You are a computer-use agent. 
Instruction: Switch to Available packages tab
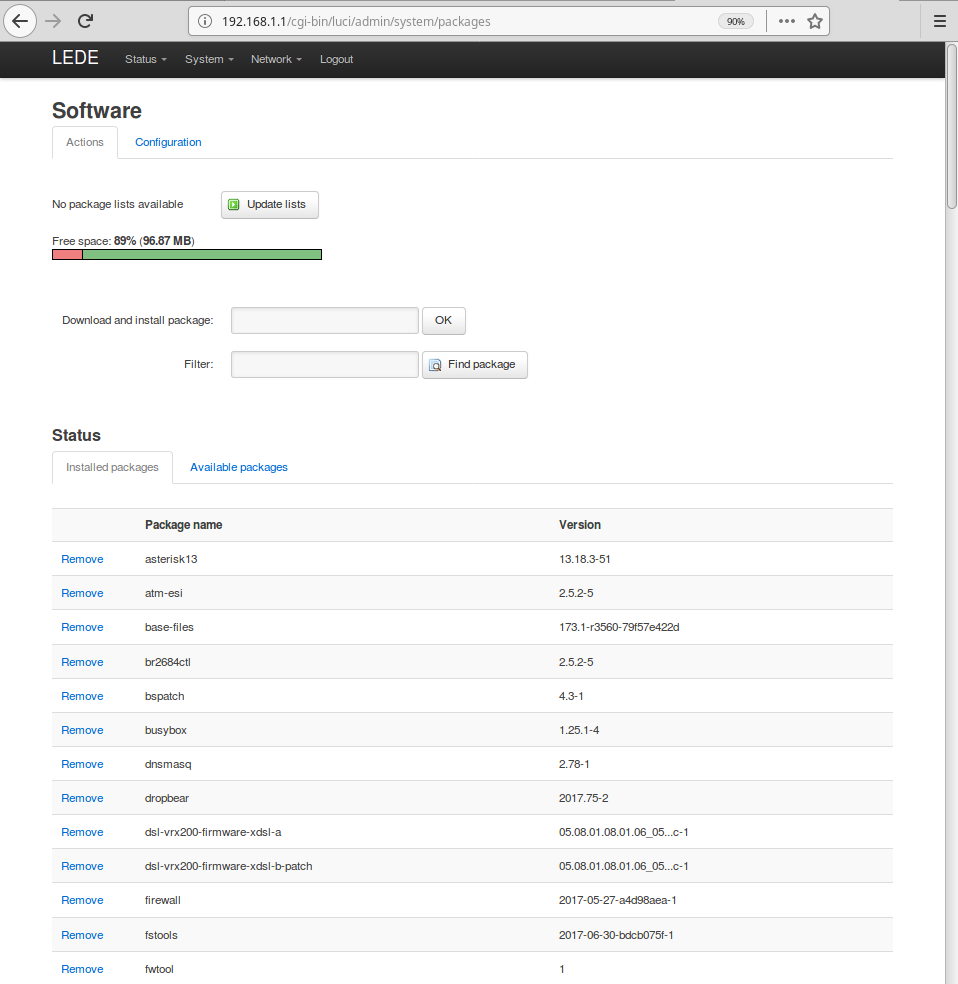pyautogui.click(x=238, y=468)
